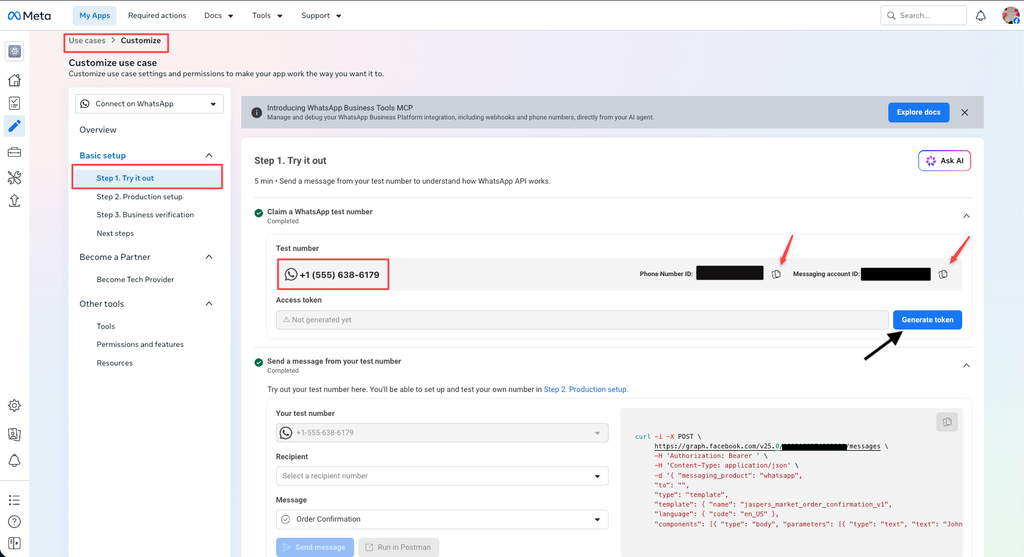Click the Send message button
This screenshot has width=1024, height=557.
[x=315, y=547]
